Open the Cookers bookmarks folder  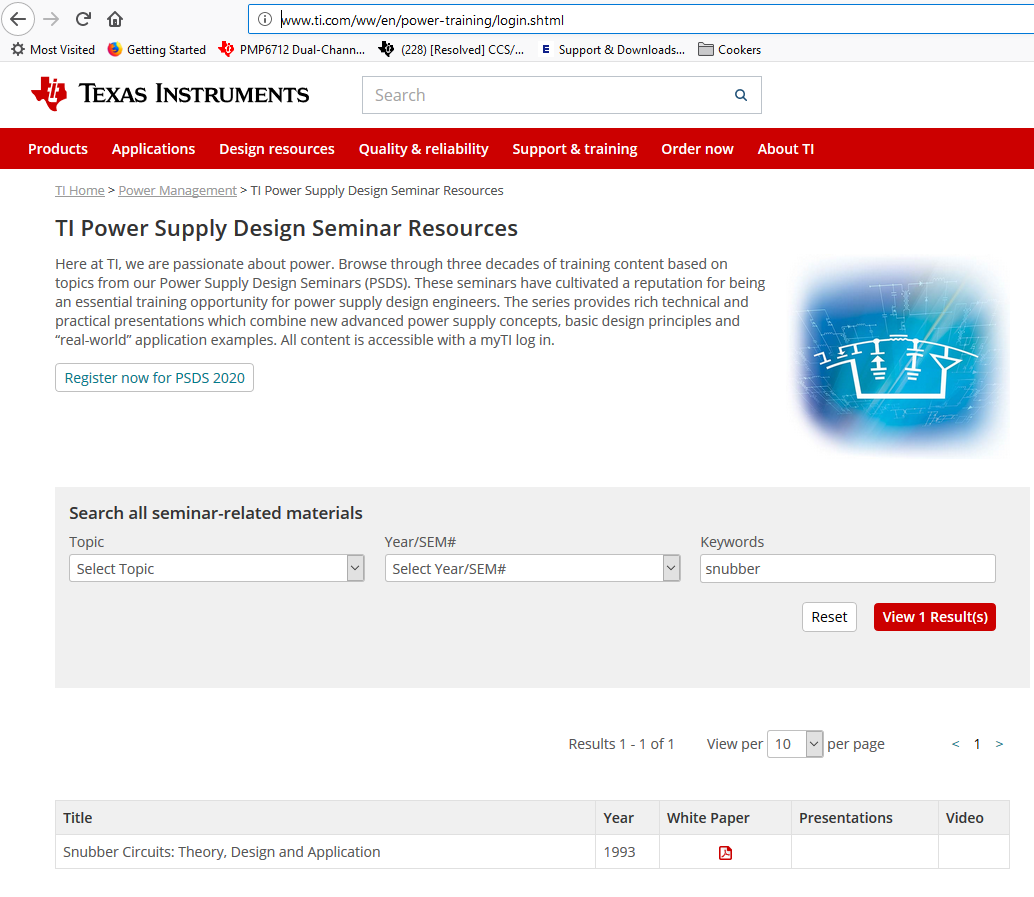tap(729, 49)
